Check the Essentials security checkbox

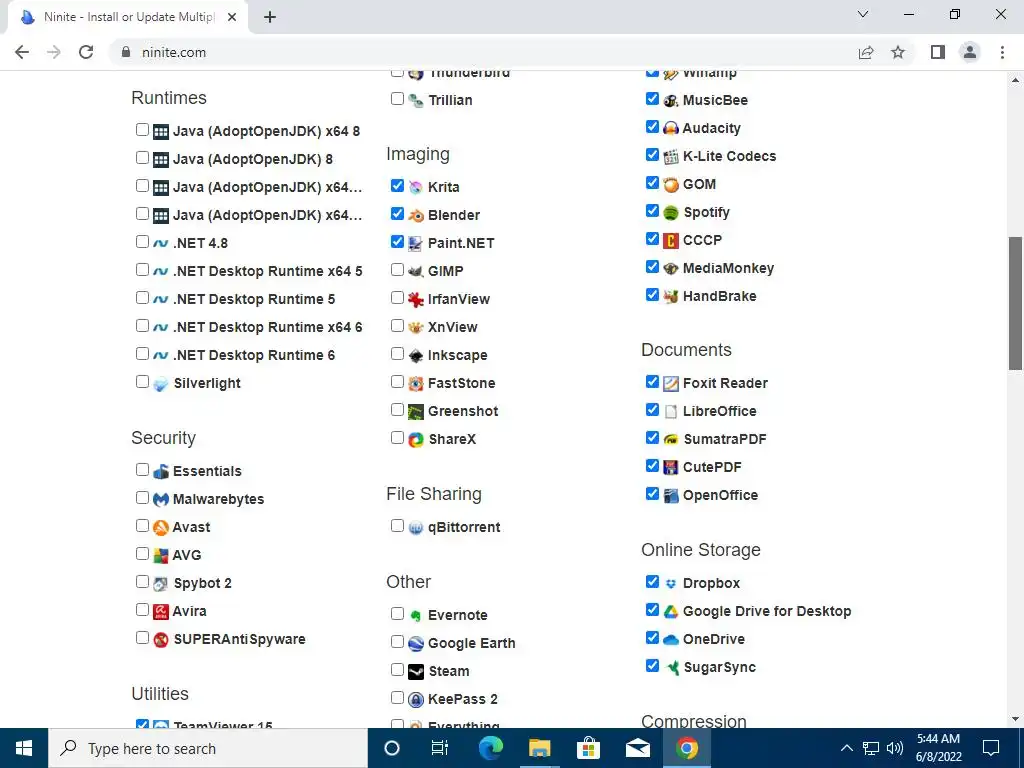click(x=142, y=470)
